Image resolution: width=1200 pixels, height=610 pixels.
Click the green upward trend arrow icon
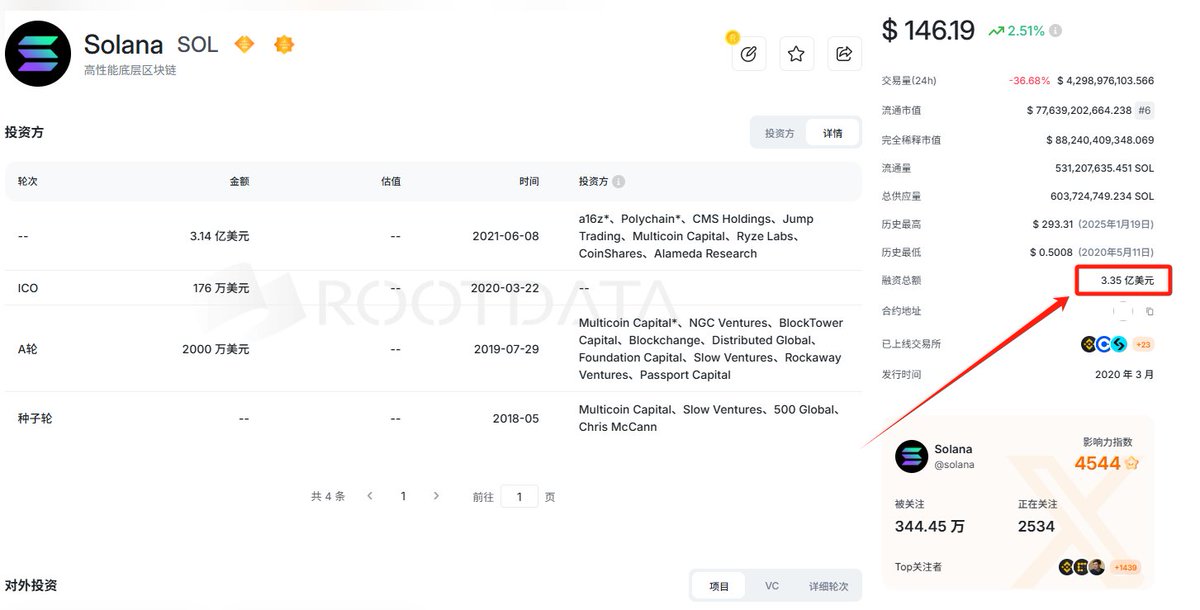[x=996, y=31]
